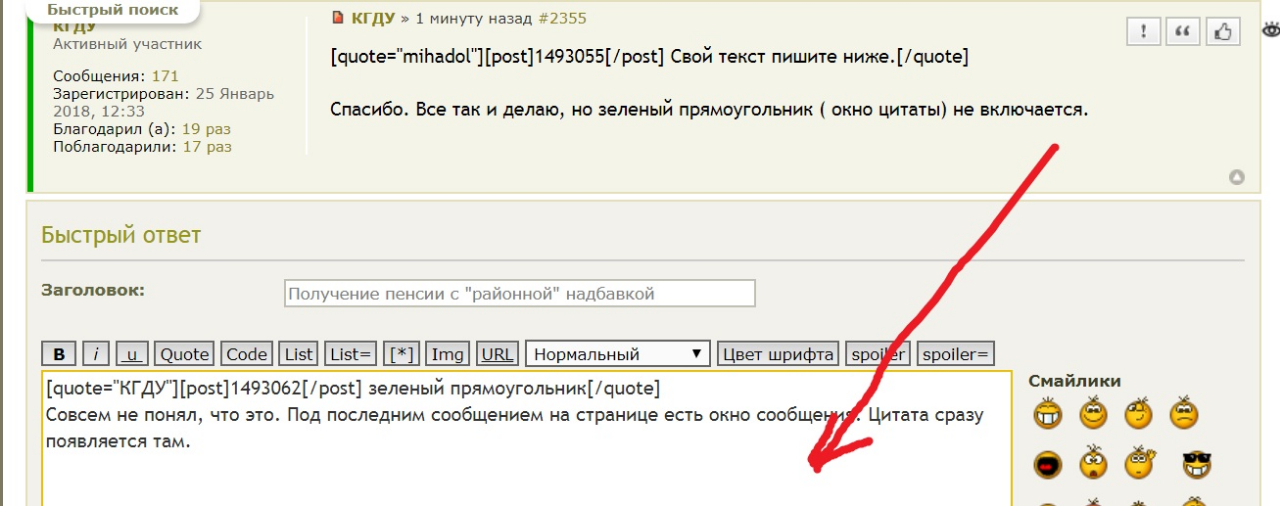Open the Цвет шрифта color picker

[x=778, y=354]
